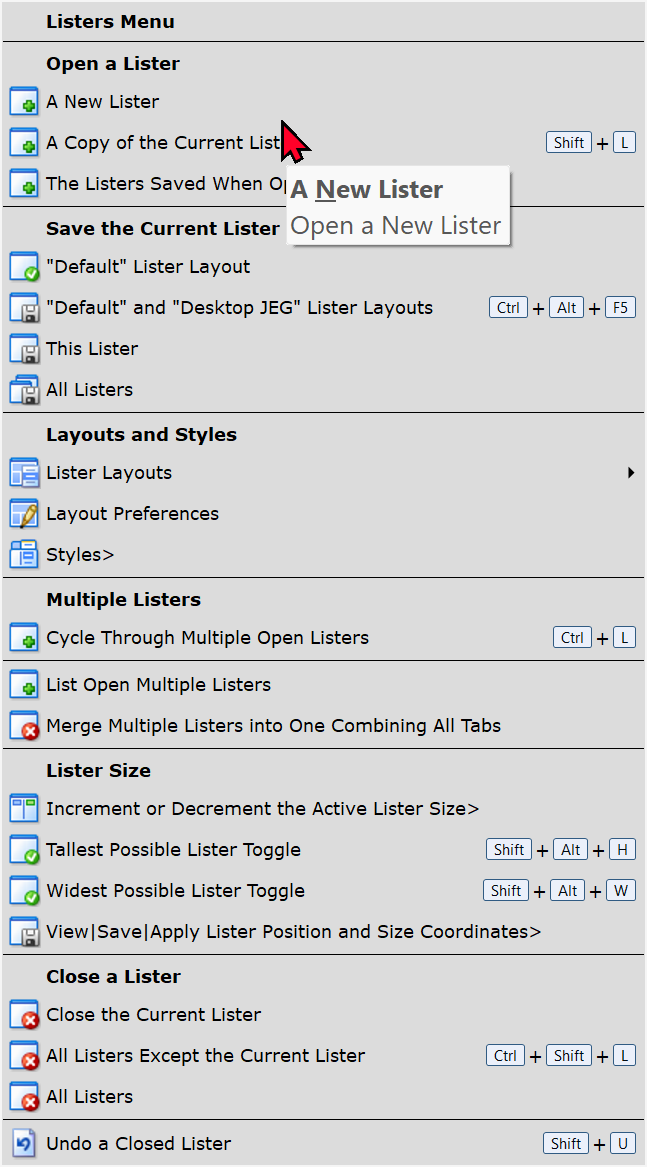
Task: Choose Cycle Through Multiple Open Listers
Action: [x=207, y=638]
